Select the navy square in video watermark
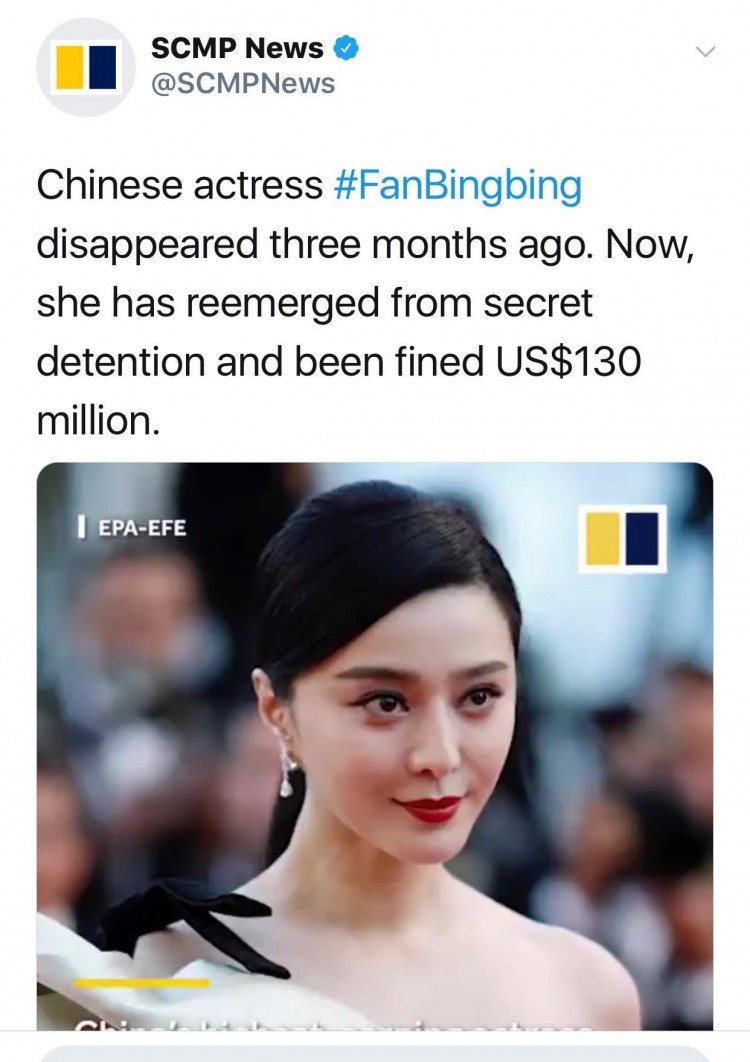This screenshot has width=750, height=1062. (642, 539)
